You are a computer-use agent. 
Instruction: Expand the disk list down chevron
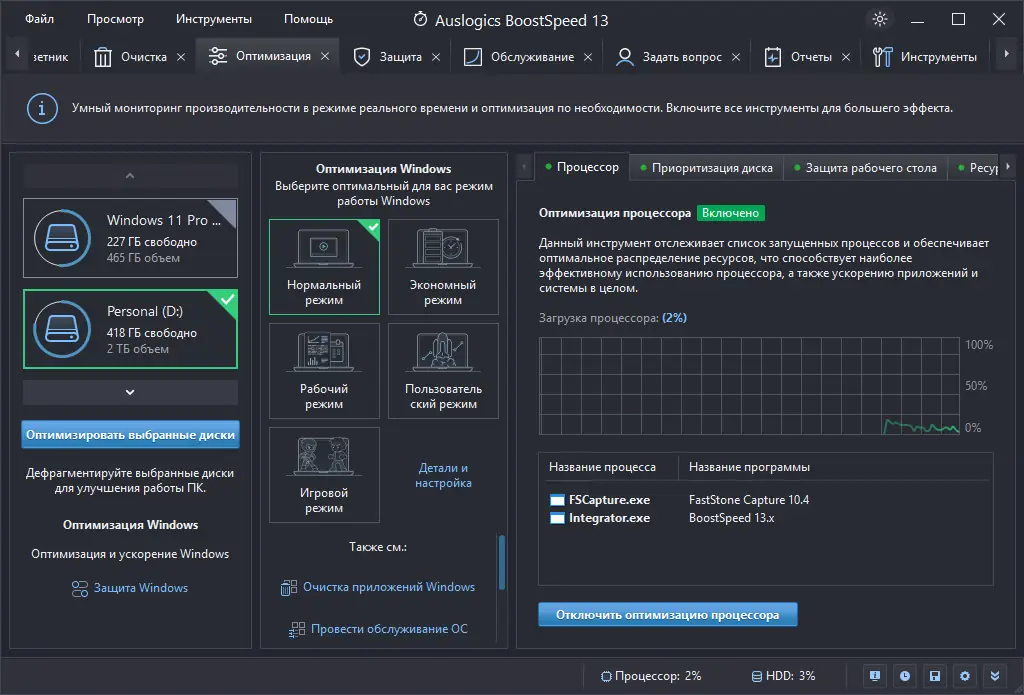(x=130, y=392)
